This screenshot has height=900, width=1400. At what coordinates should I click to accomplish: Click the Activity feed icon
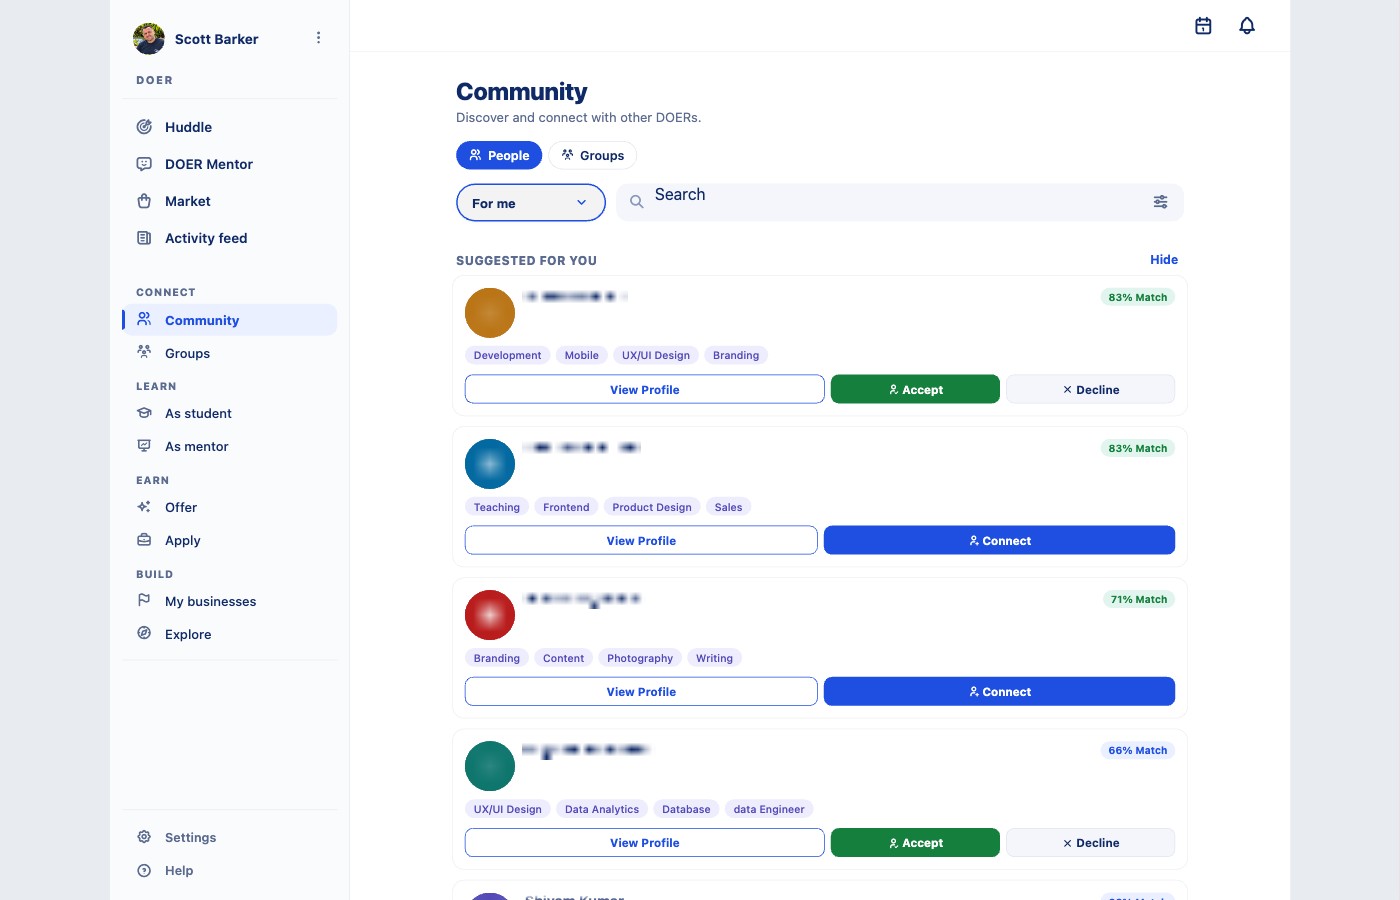pos(144,238)
